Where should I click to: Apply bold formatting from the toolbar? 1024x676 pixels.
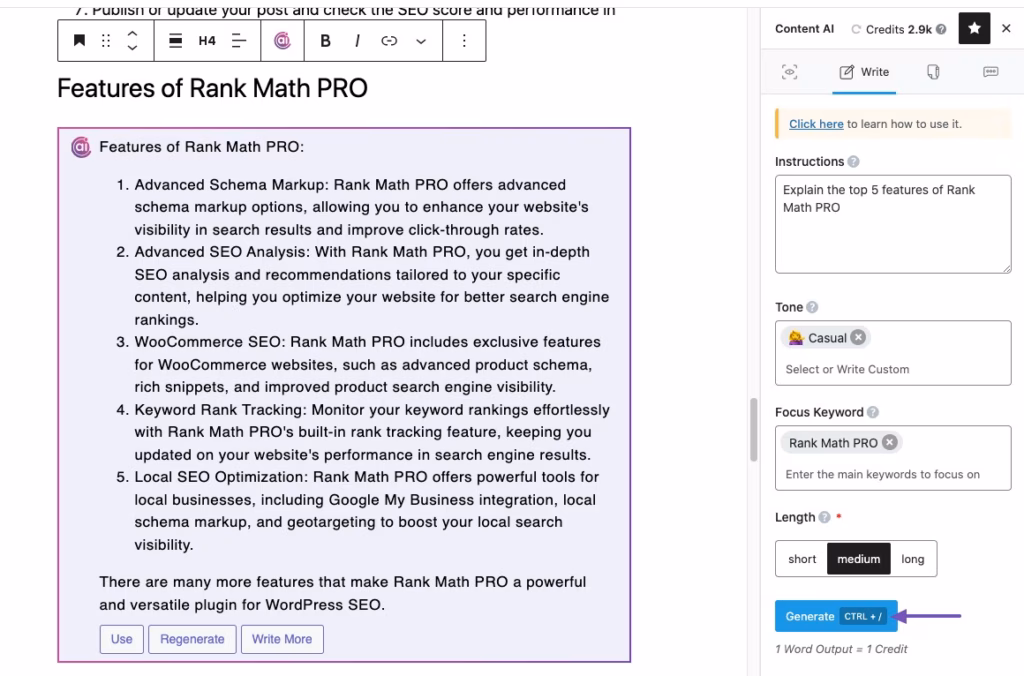click(324, 40)
